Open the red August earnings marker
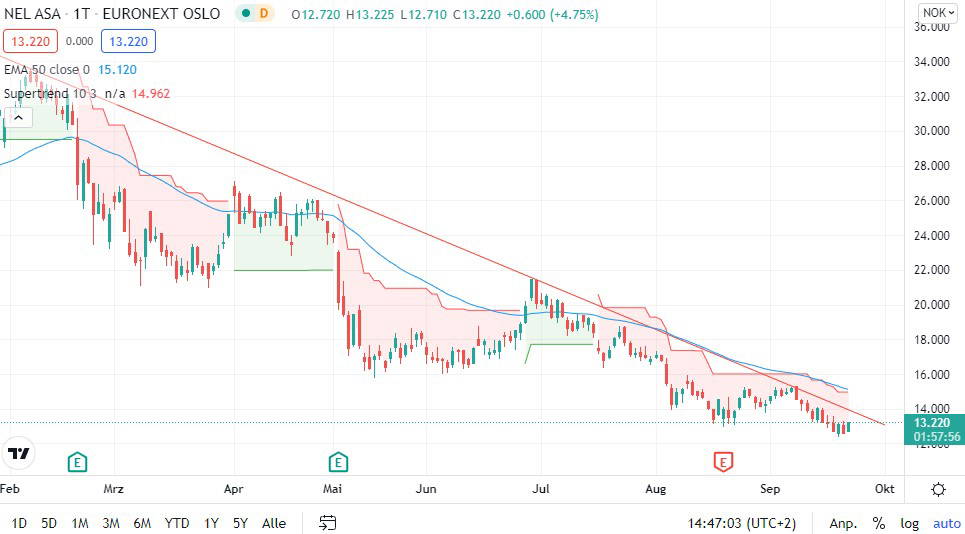Image resolution: width=965 pixels, height=534 pixels. [723, 461]
